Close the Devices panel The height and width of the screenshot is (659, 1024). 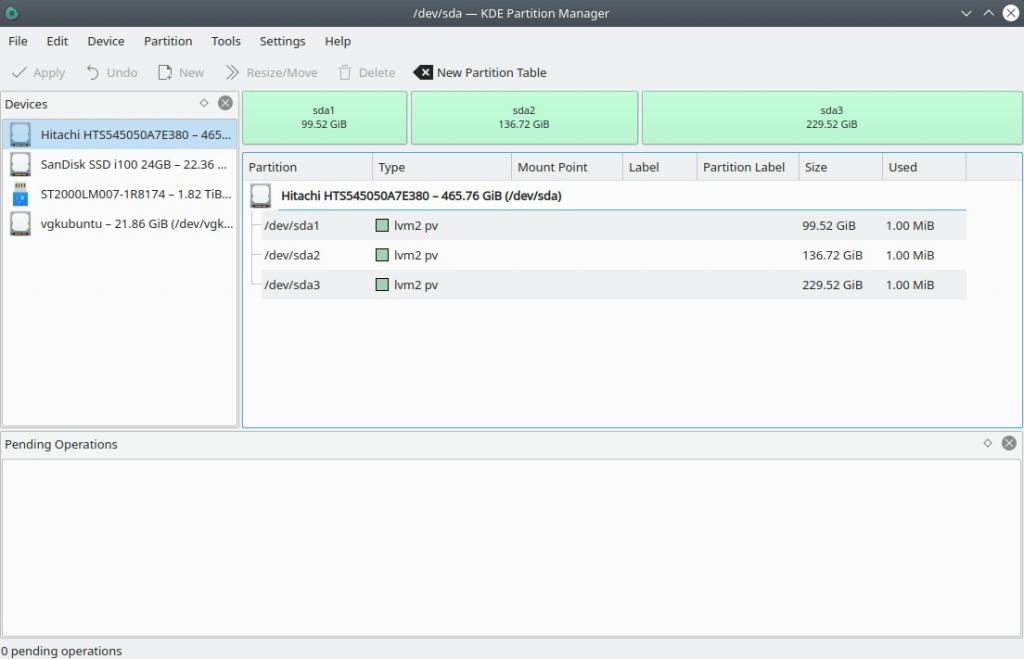(x=225, y=103)
